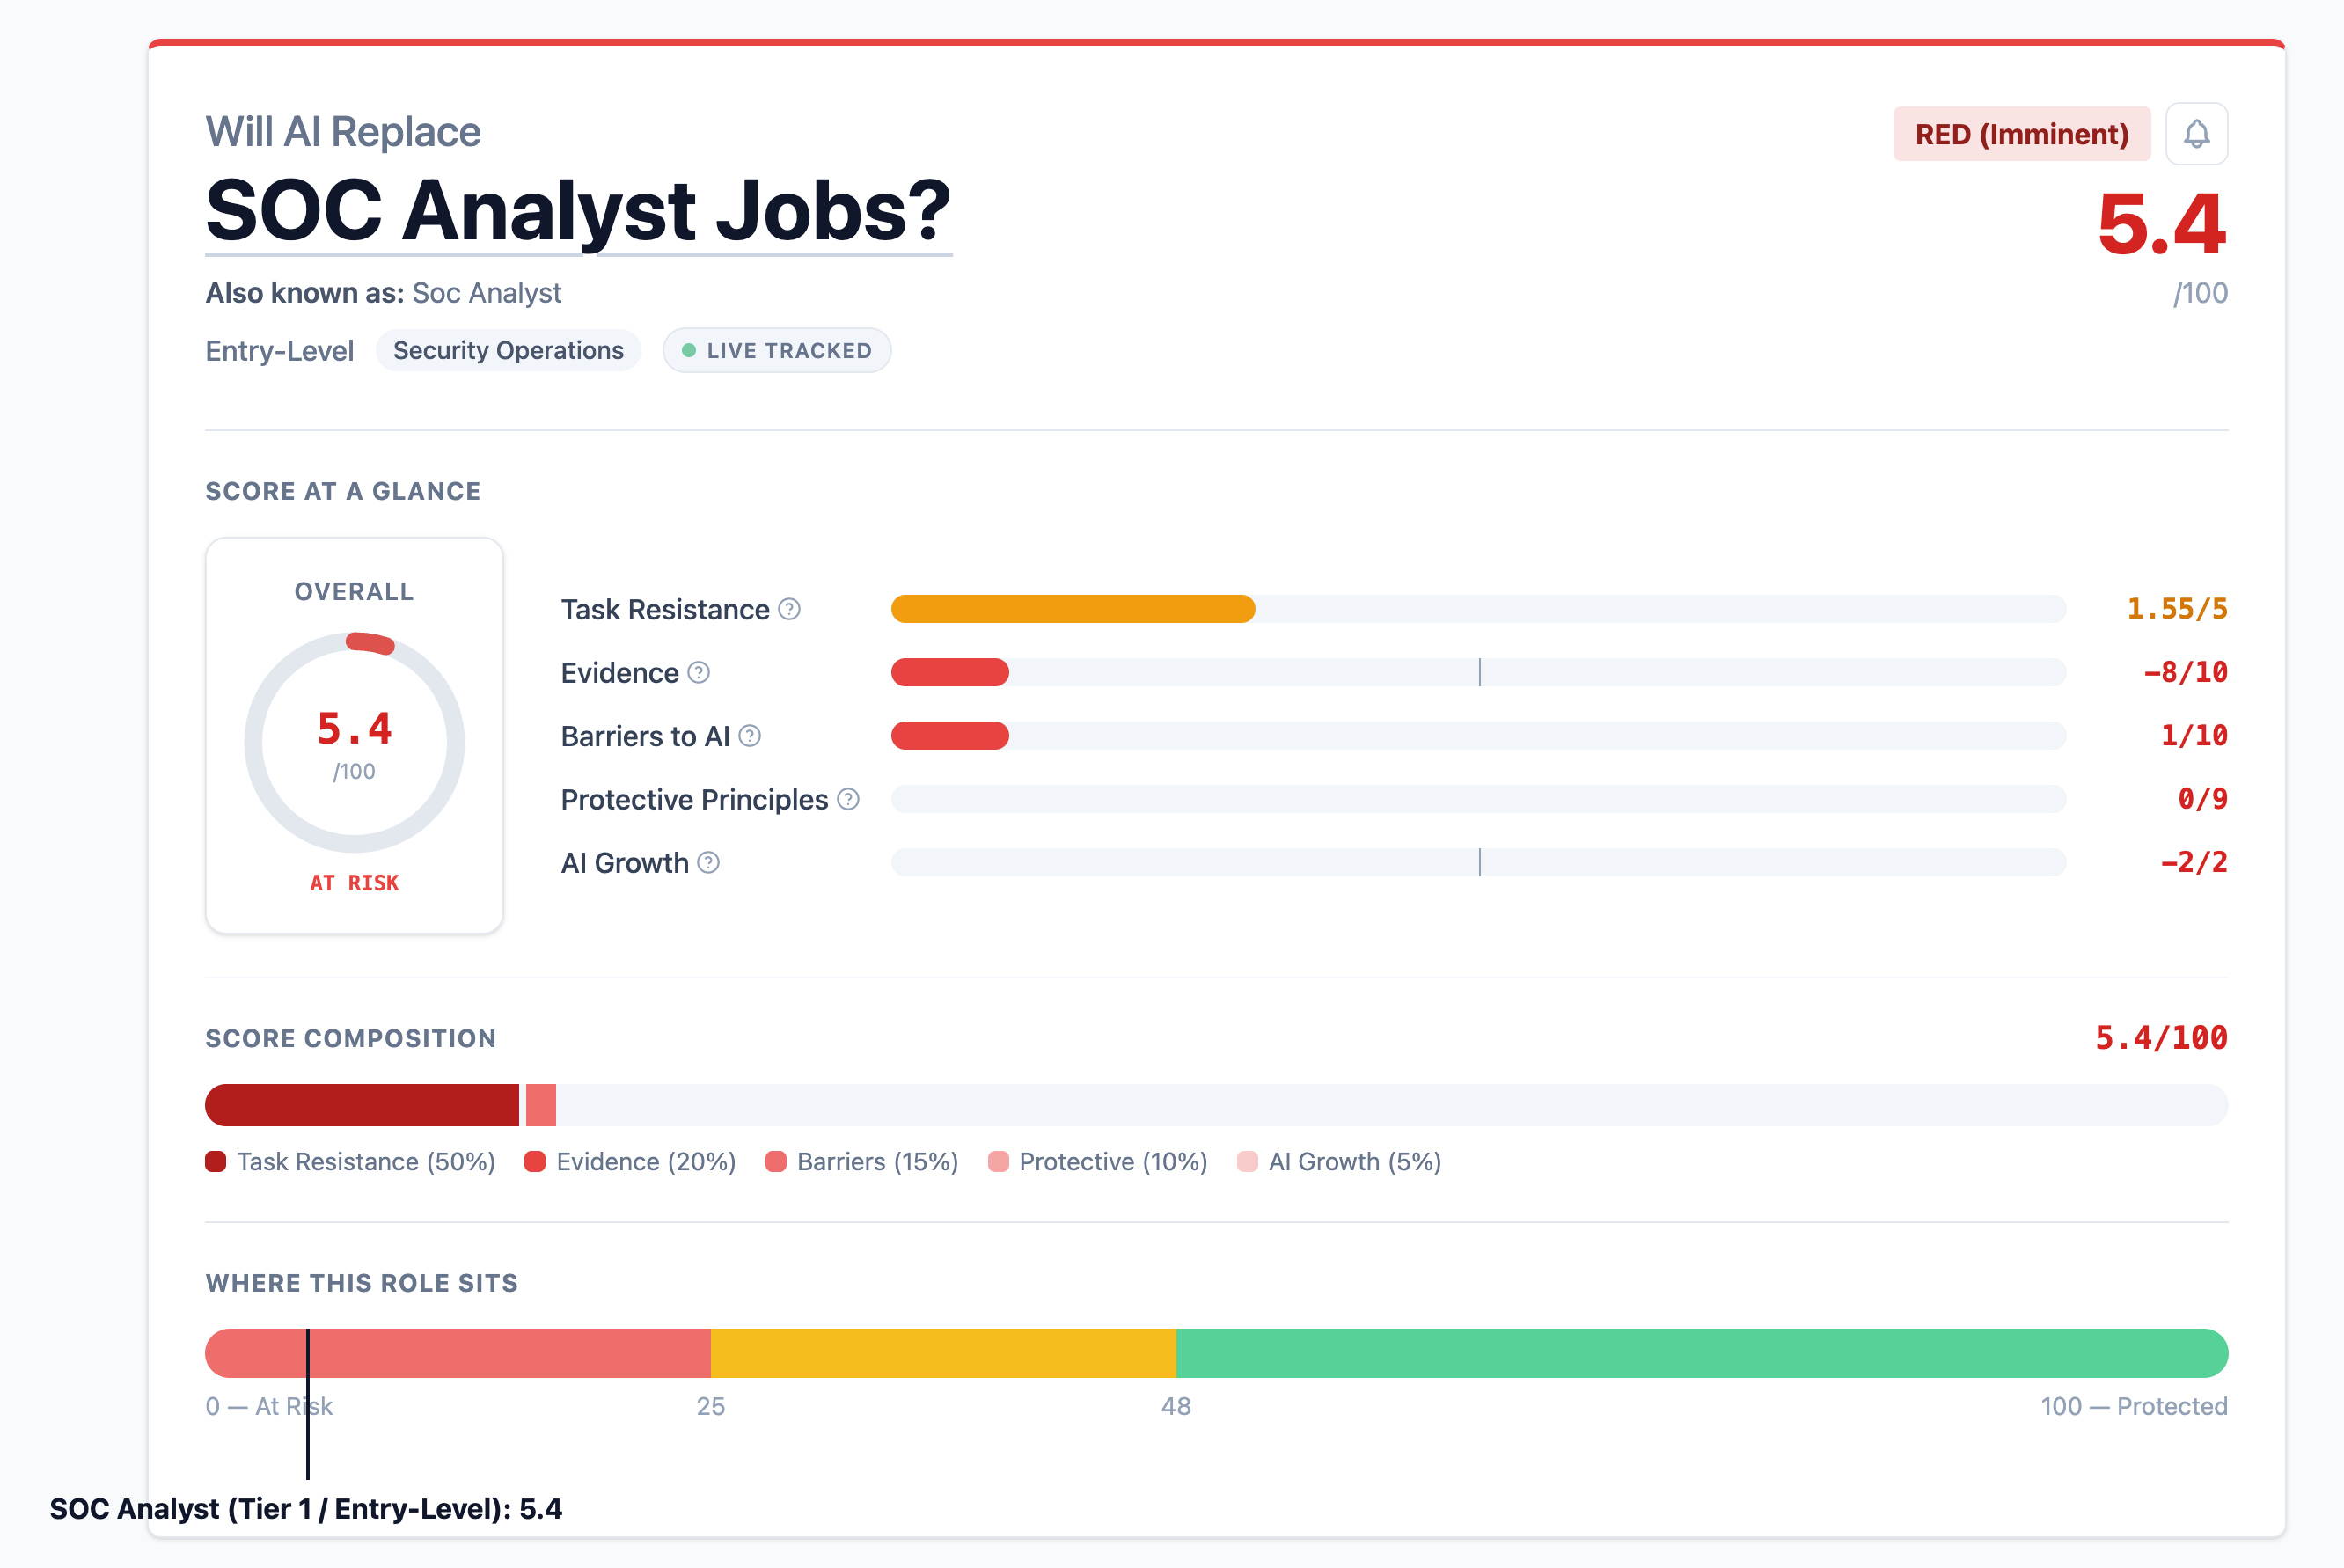
Task: Click the Evidence red progress bar
Action: 950,672
